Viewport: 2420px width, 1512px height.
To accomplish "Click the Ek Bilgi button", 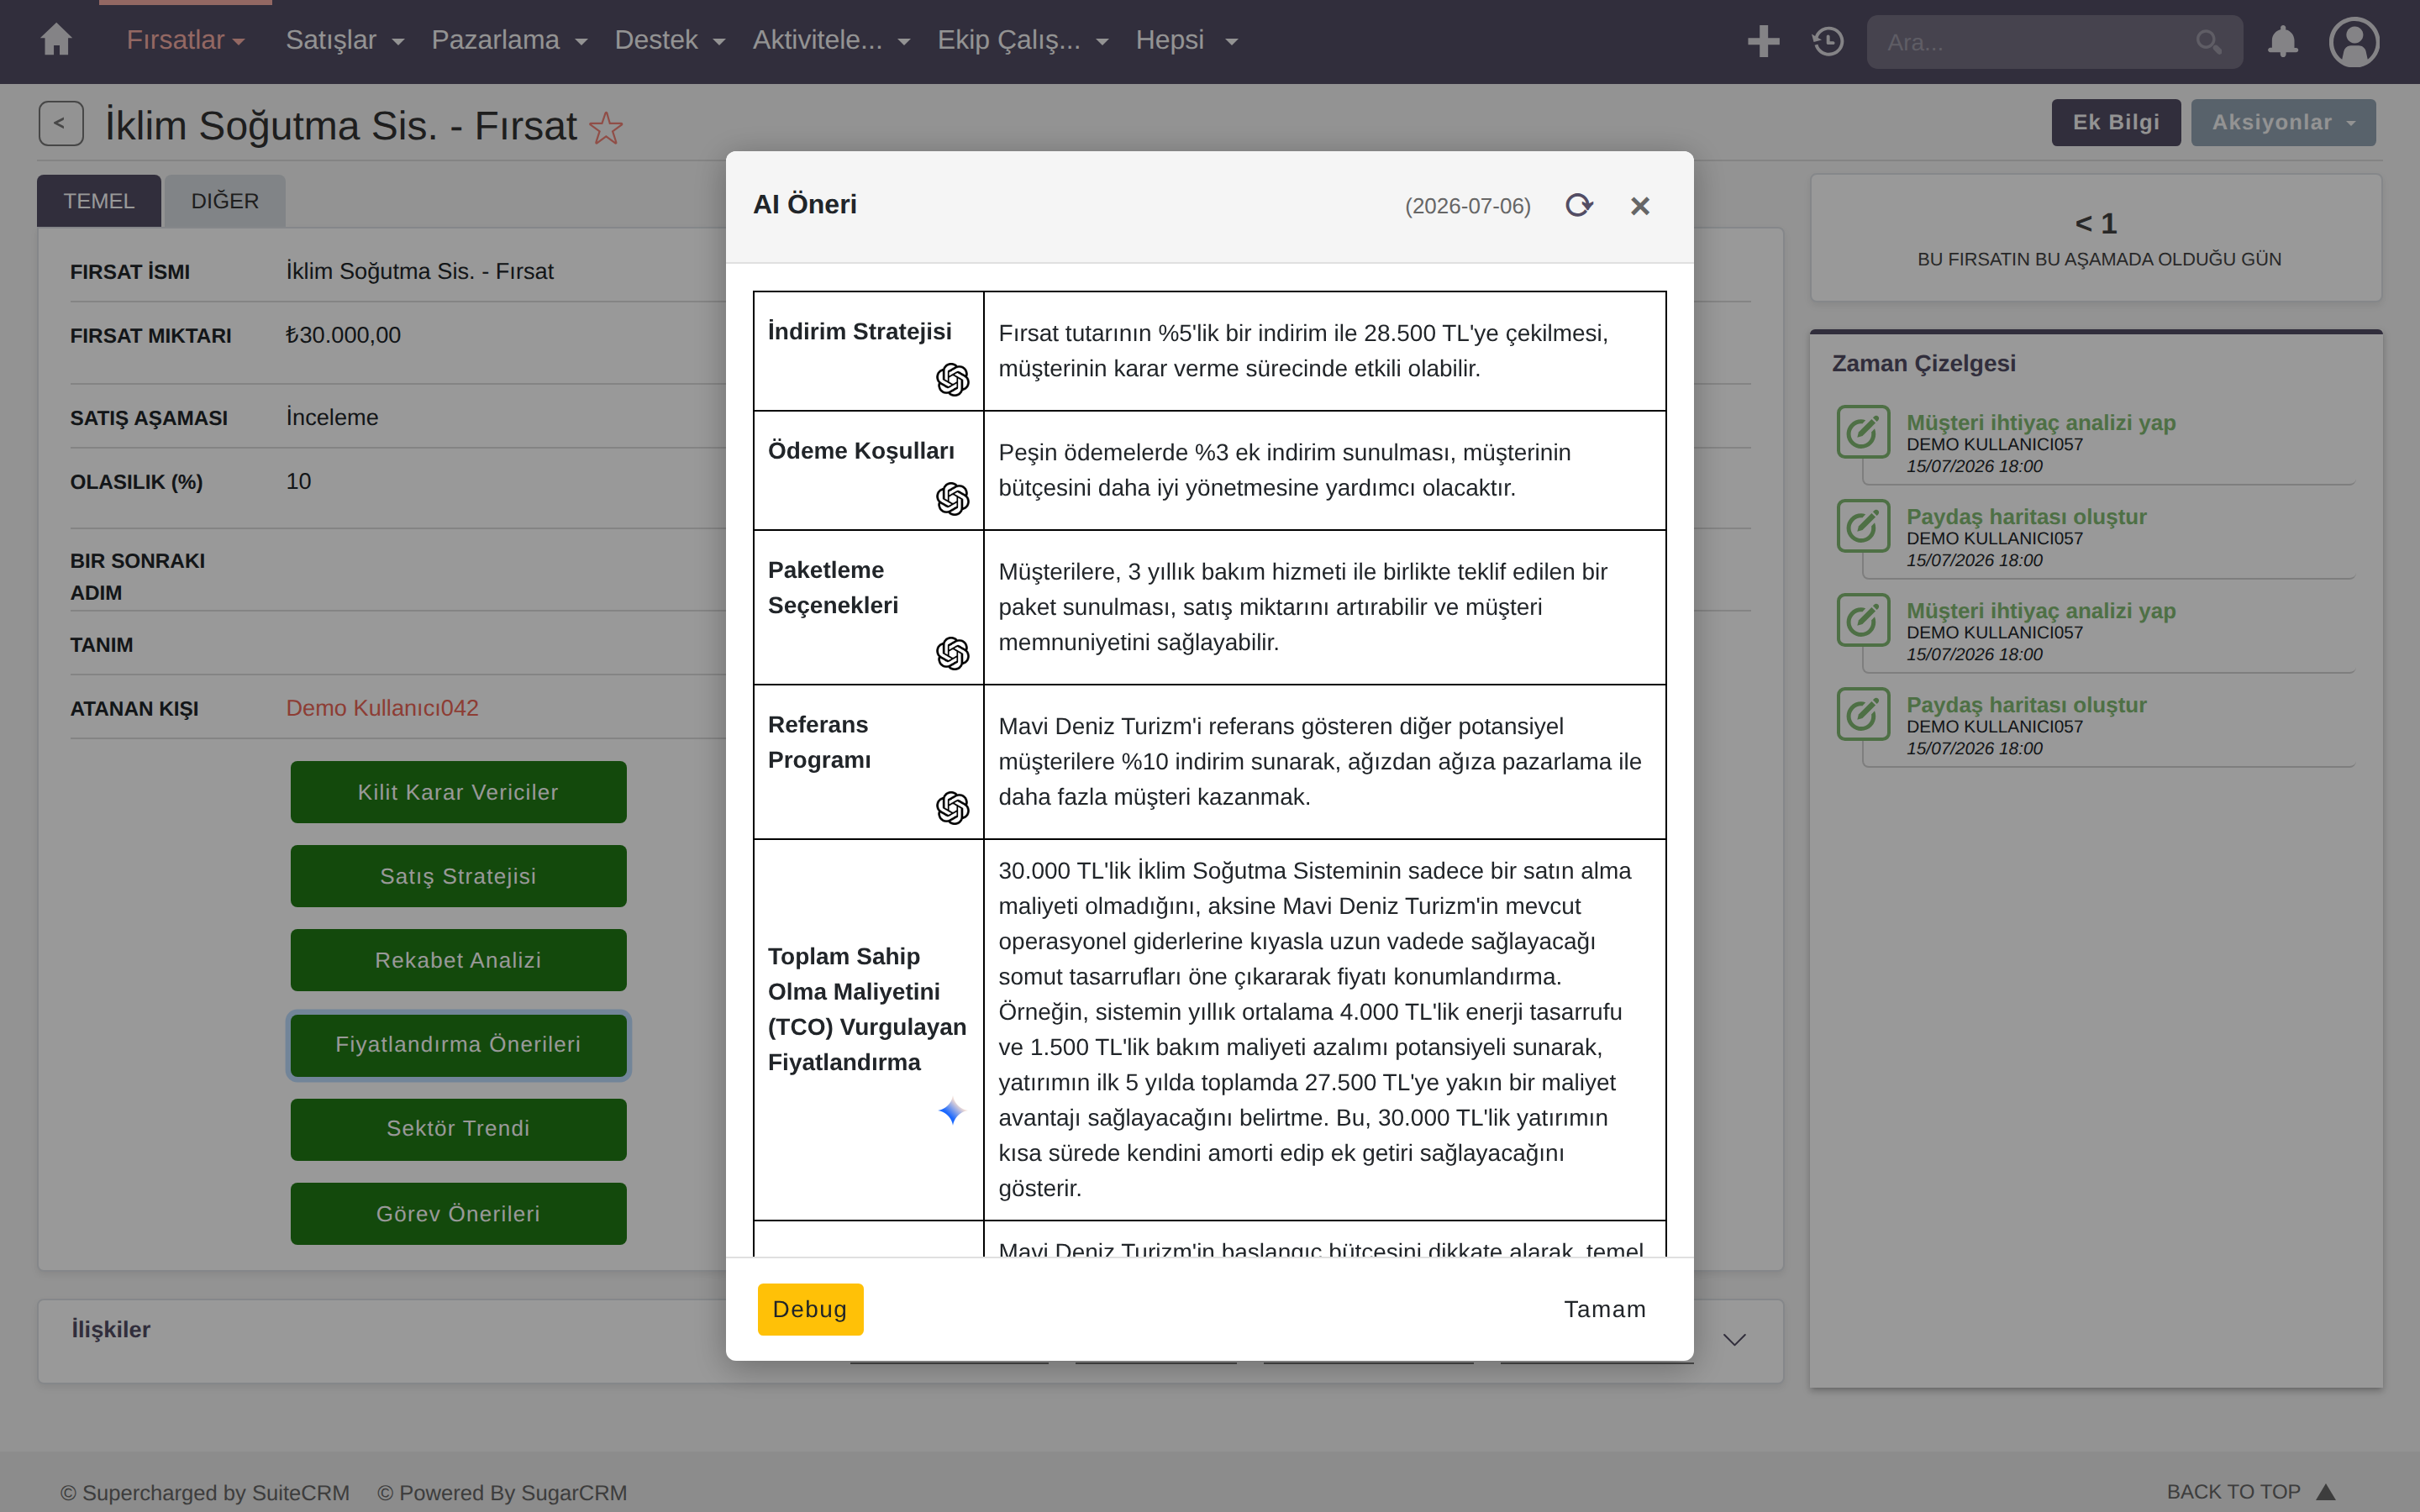I will point(2116,122).
